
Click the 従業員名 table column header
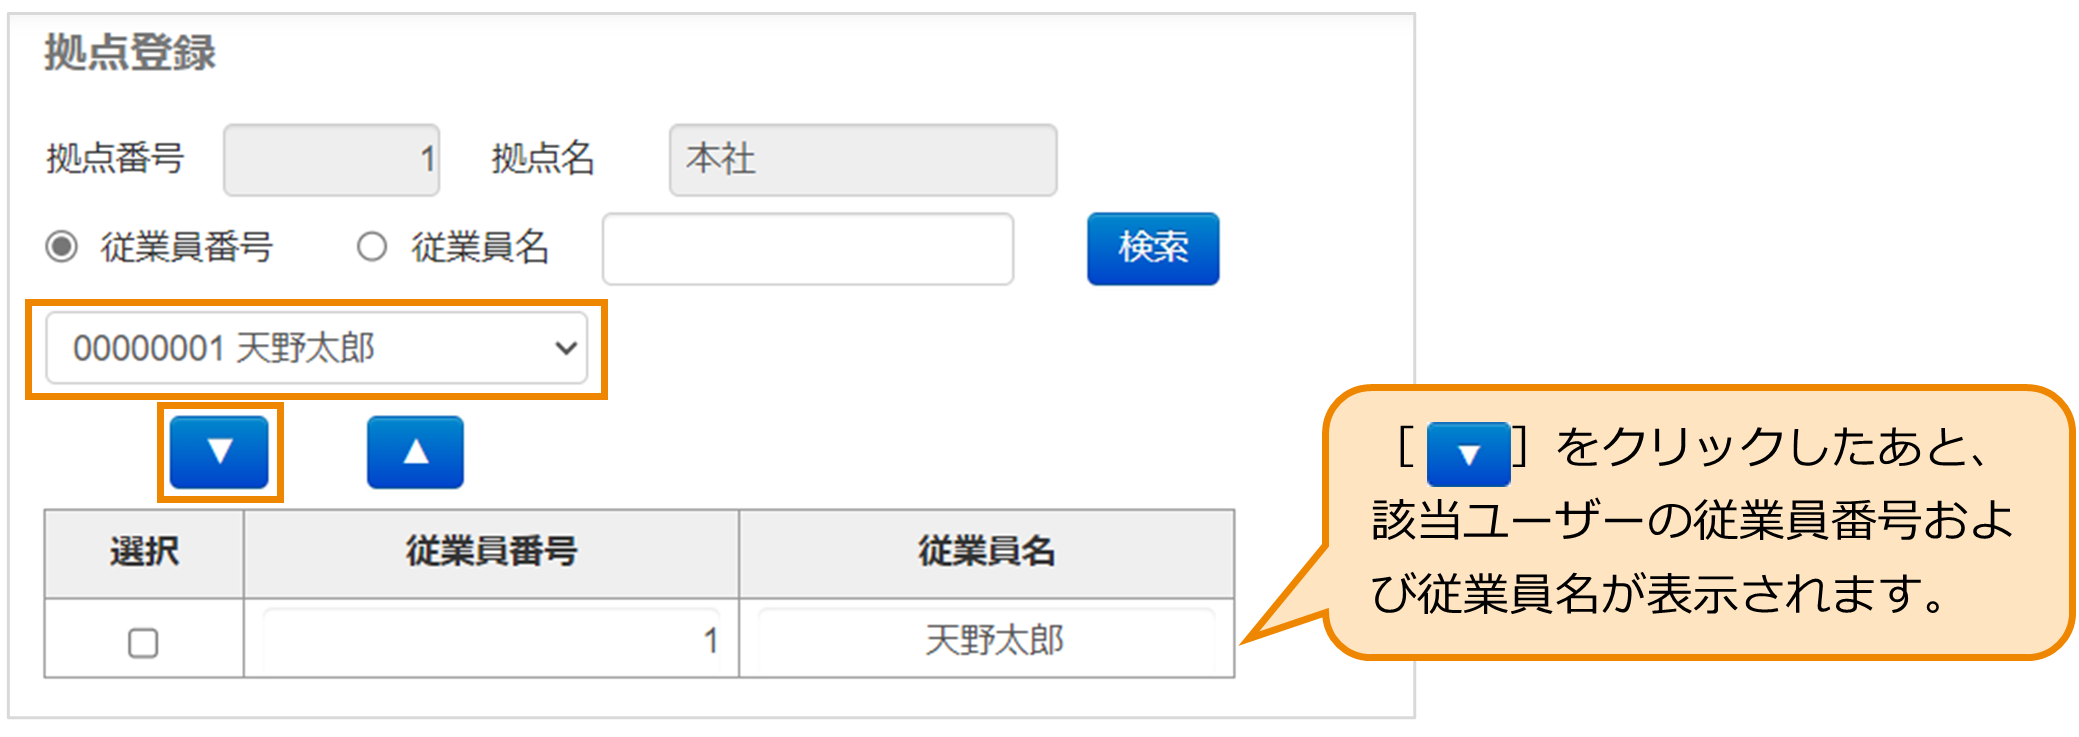point(986,550)
